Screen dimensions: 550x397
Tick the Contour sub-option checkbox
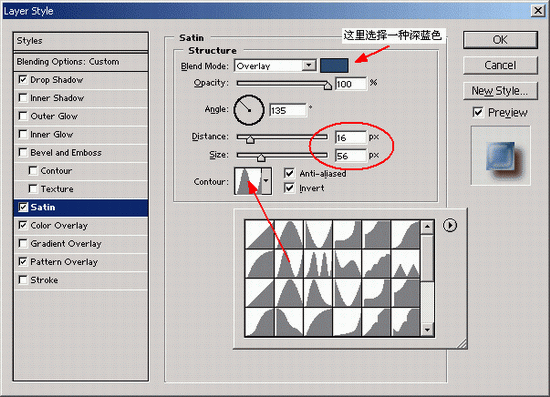tap(33, 170)
